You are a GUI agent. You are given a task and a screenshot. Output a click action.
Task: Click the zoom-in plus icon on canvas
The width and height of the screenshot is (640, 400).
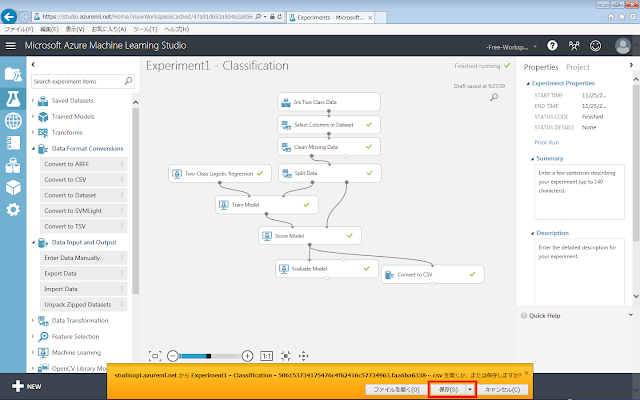tap(247, 355)
